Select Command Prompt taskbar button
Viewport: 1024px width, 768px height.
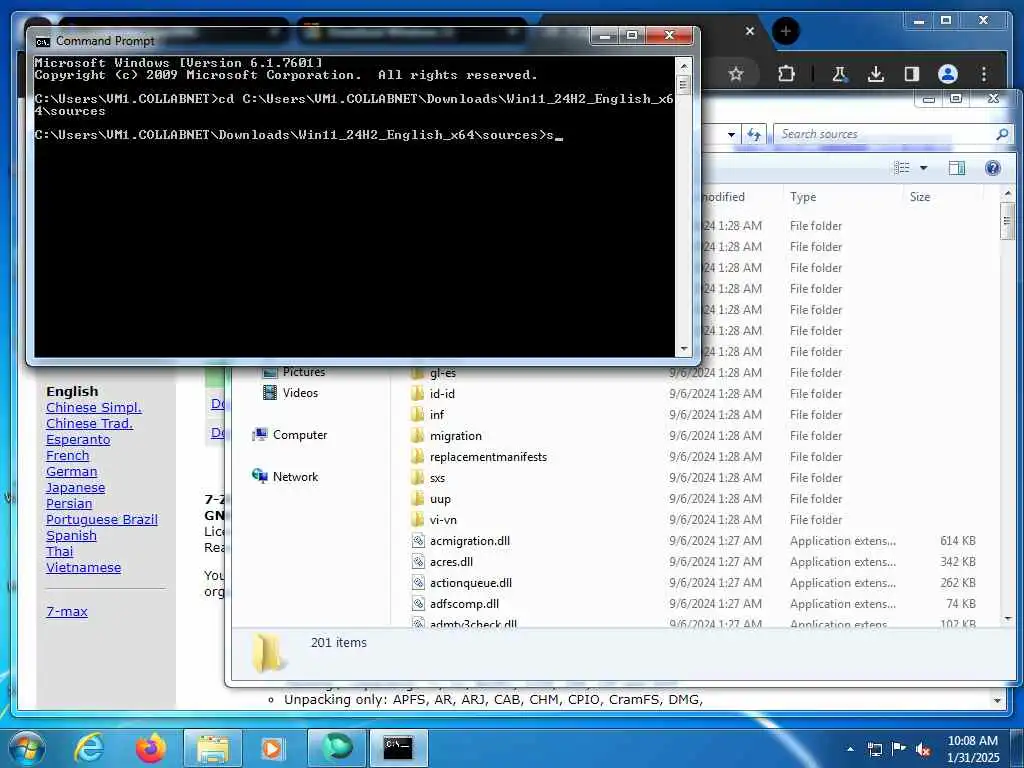click(x=398, y=749)
